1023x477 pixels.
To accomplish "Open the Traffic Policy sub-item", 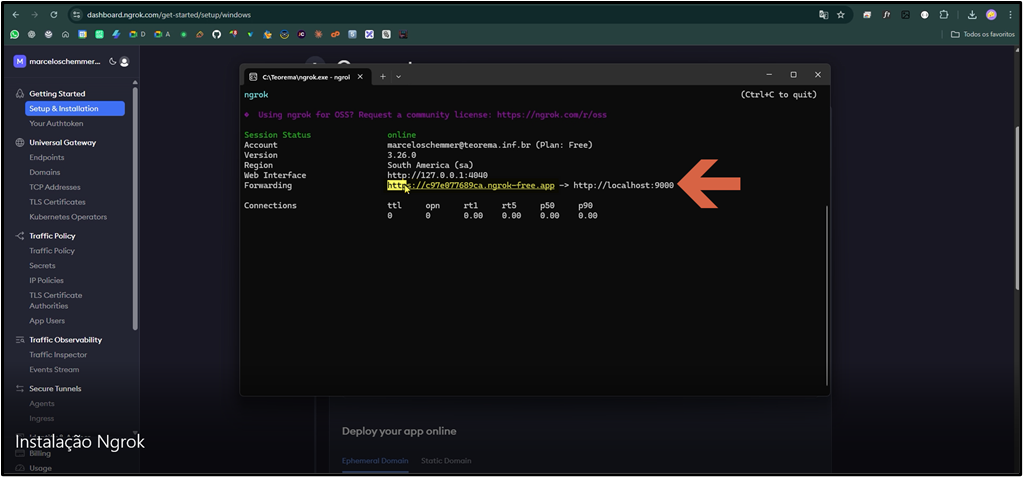I will 52,251.
